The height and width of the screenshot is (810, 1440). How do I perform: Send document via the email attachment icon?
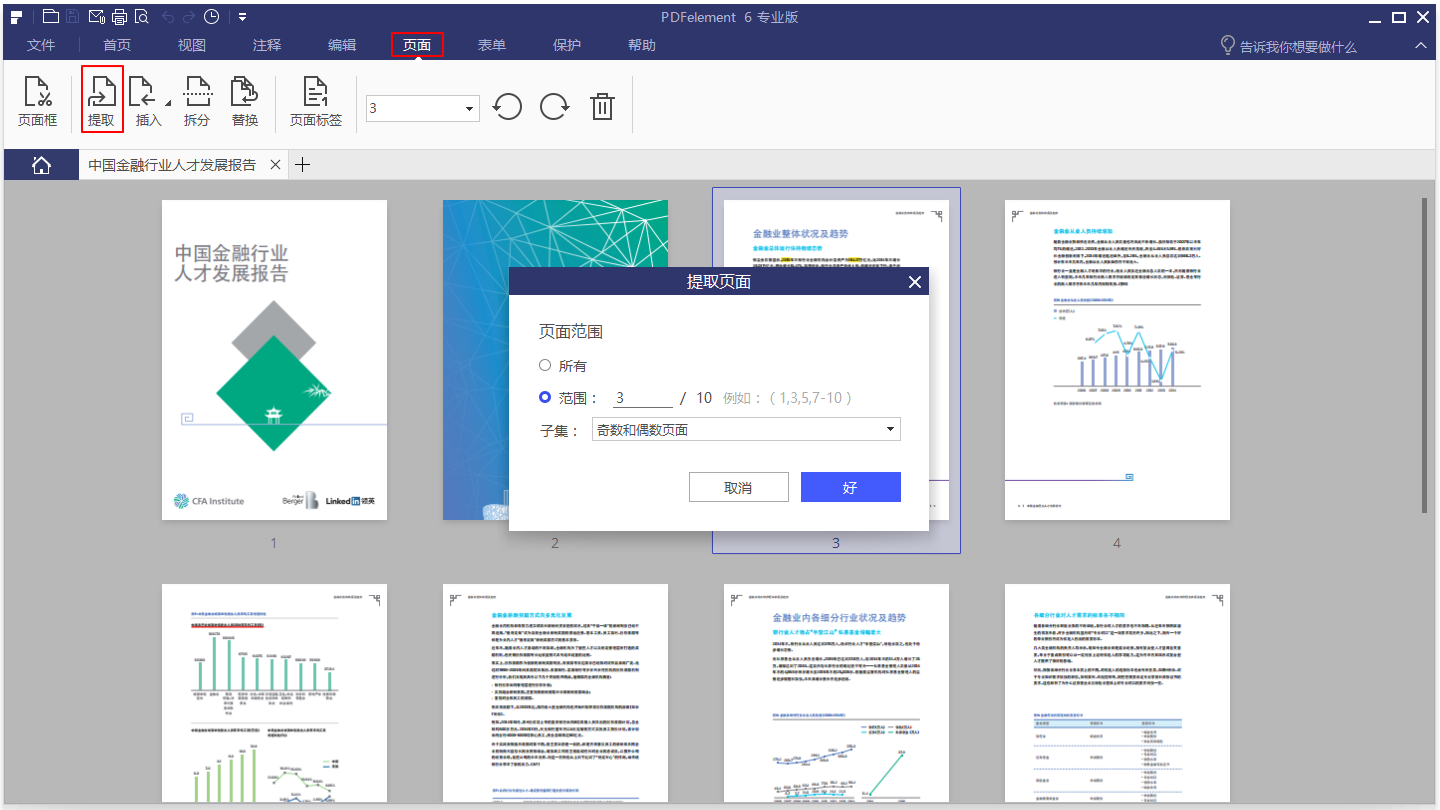point(96,17)
